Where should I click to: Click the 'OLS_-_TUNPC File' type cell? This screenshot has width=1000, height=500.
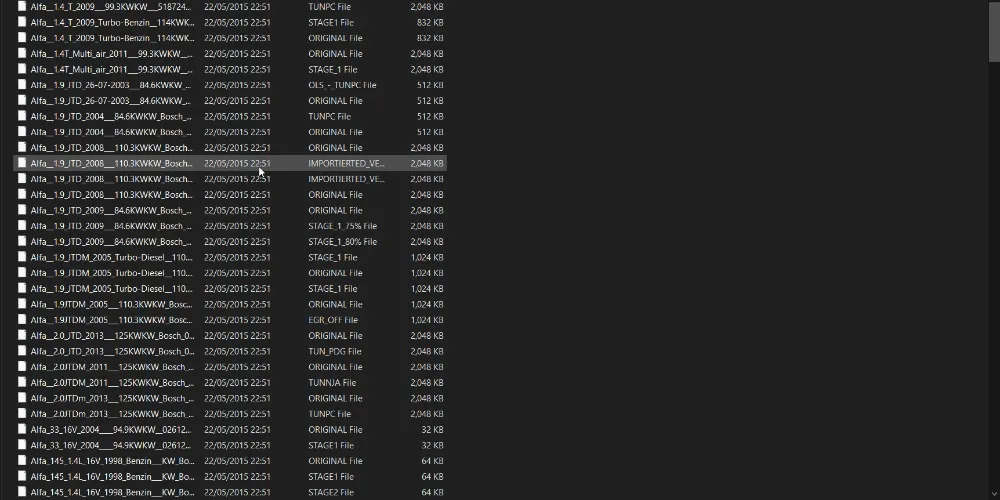342,85
